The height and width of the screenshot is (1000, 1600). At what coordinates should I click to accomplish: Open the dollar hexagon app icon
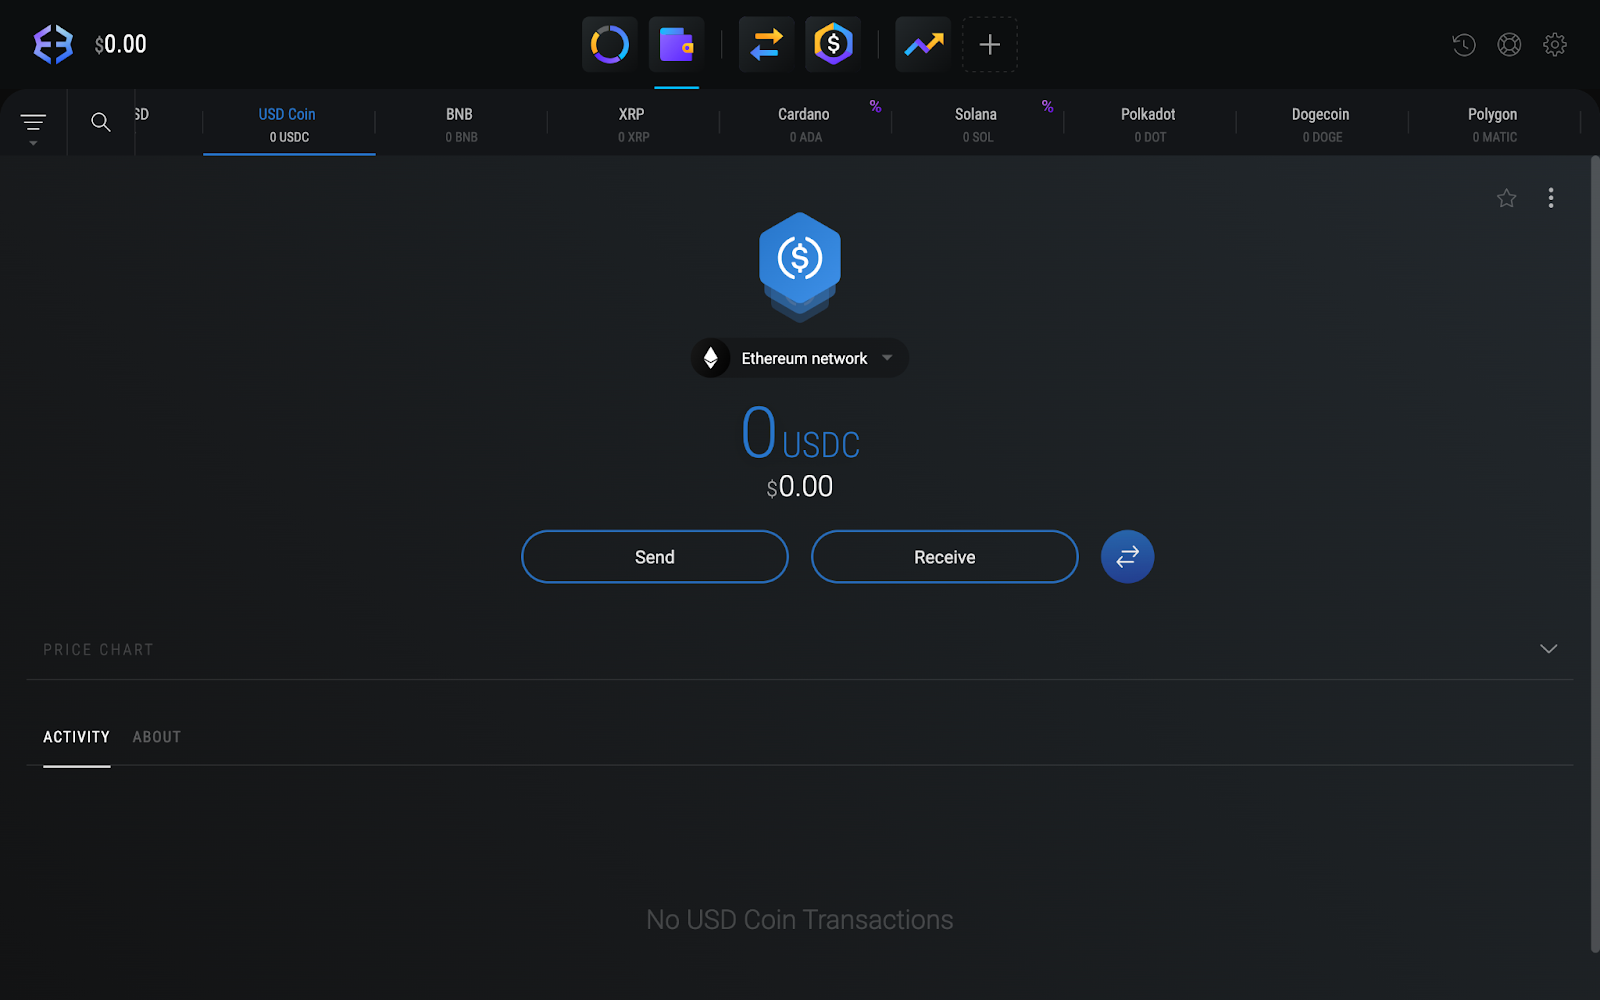(833, 44)
